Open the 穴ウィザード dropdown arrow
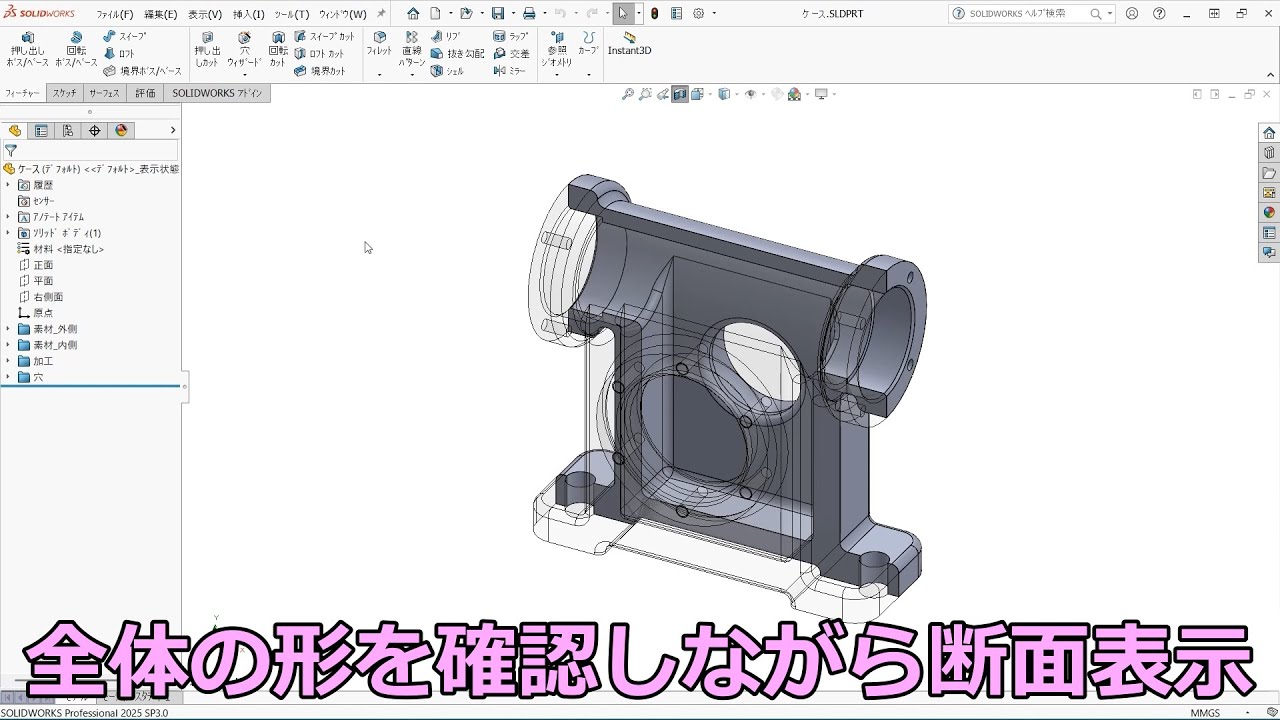Screen dimensions: 1280x720 coord(244,74)
